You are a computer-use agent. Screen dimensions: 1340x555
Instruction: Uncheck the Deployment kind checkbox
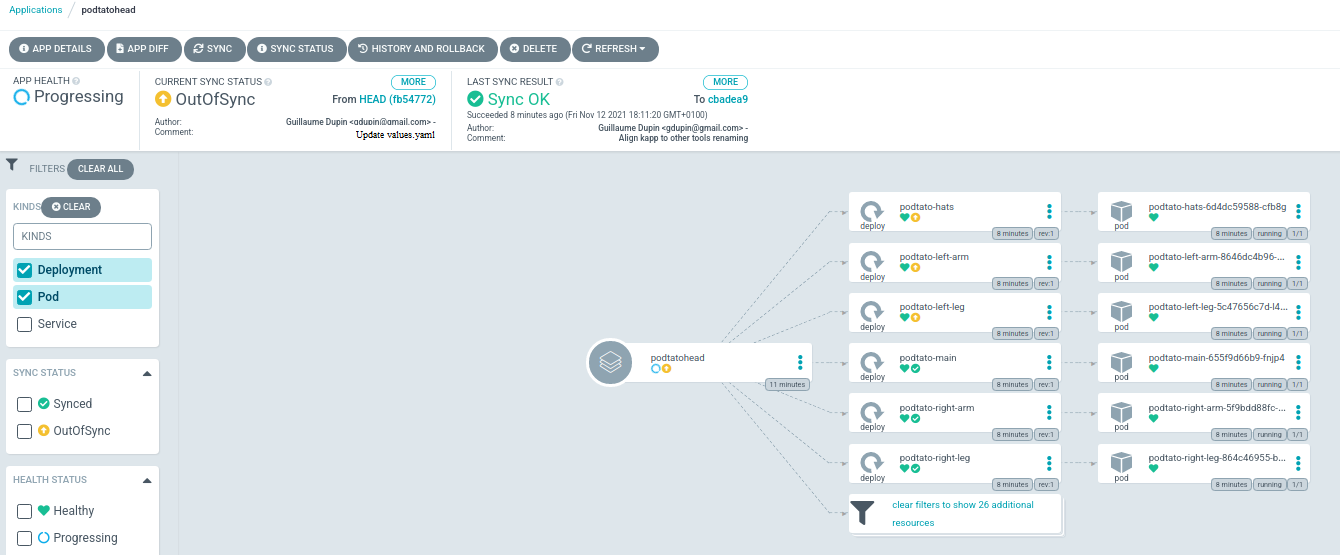click(25, 270)
